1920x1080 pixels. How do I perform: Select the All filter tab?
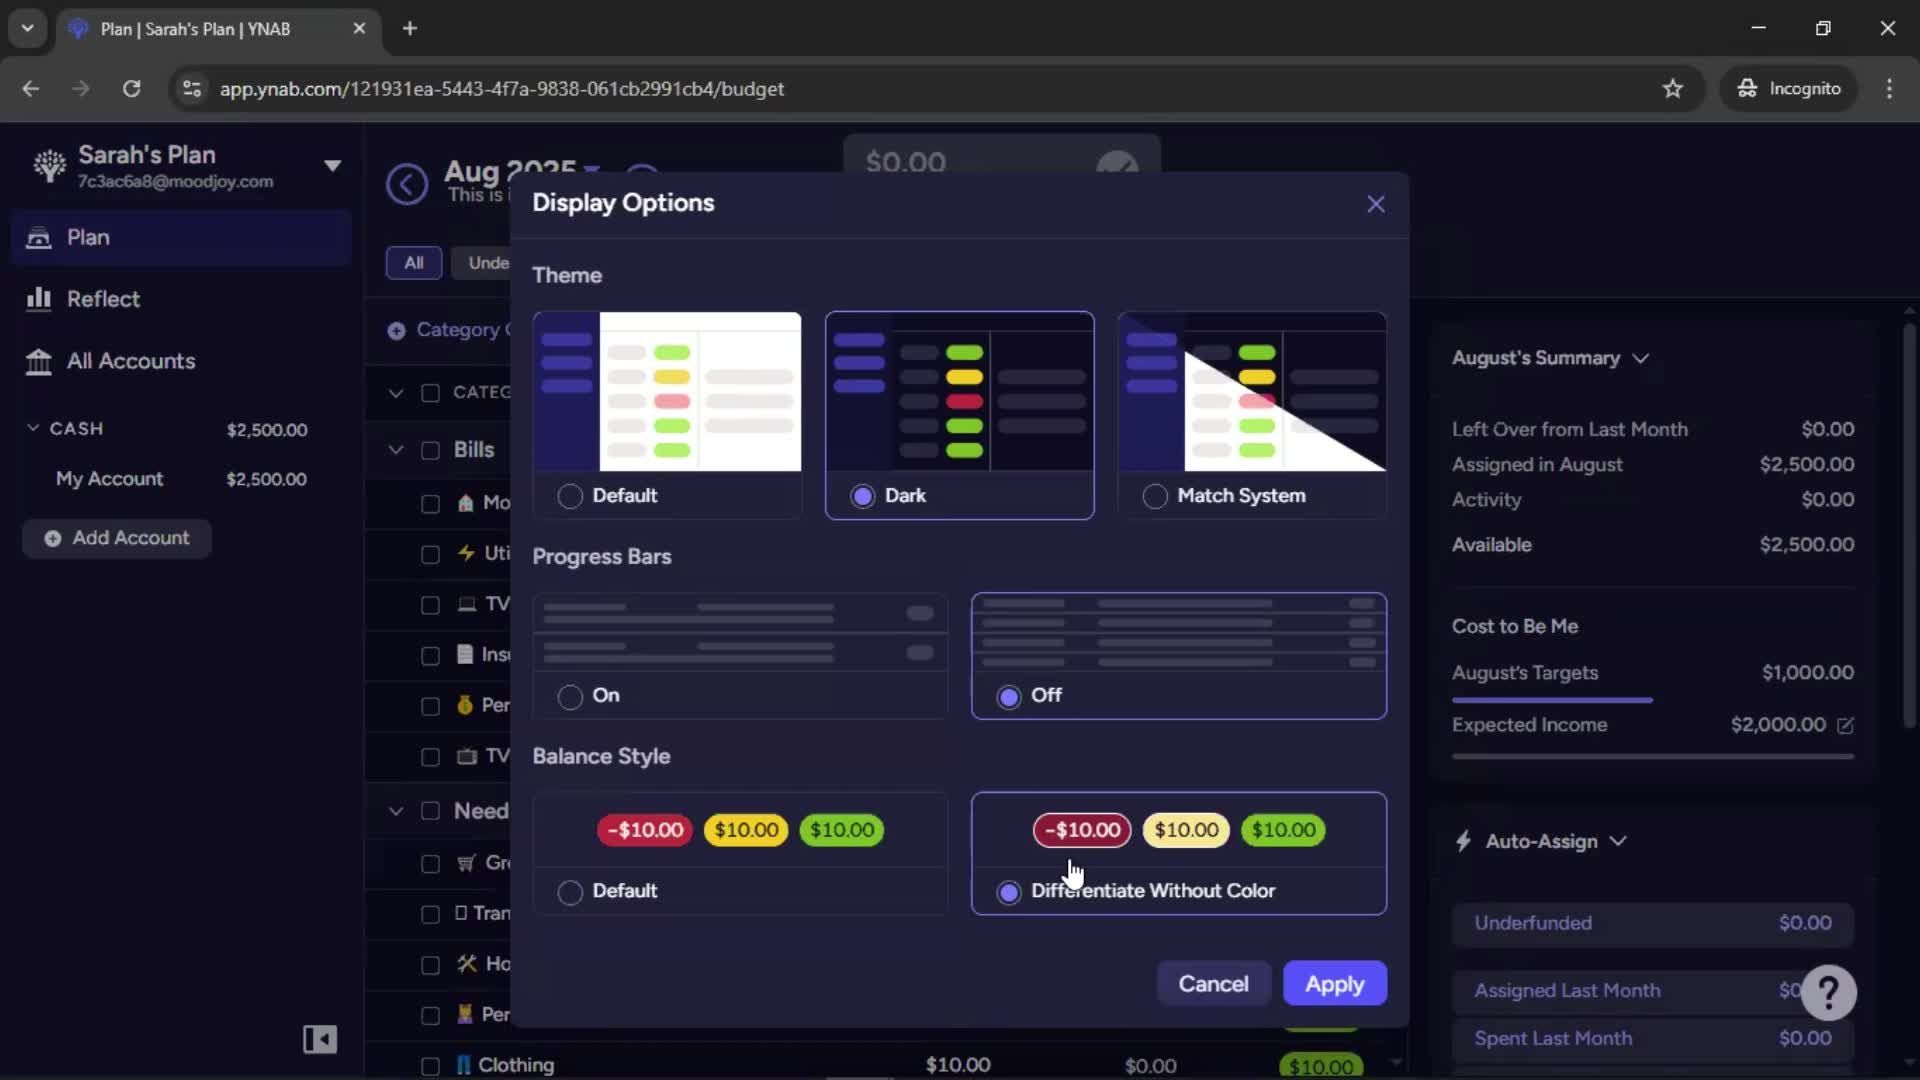pyautogui.click(x=414, y=263)
